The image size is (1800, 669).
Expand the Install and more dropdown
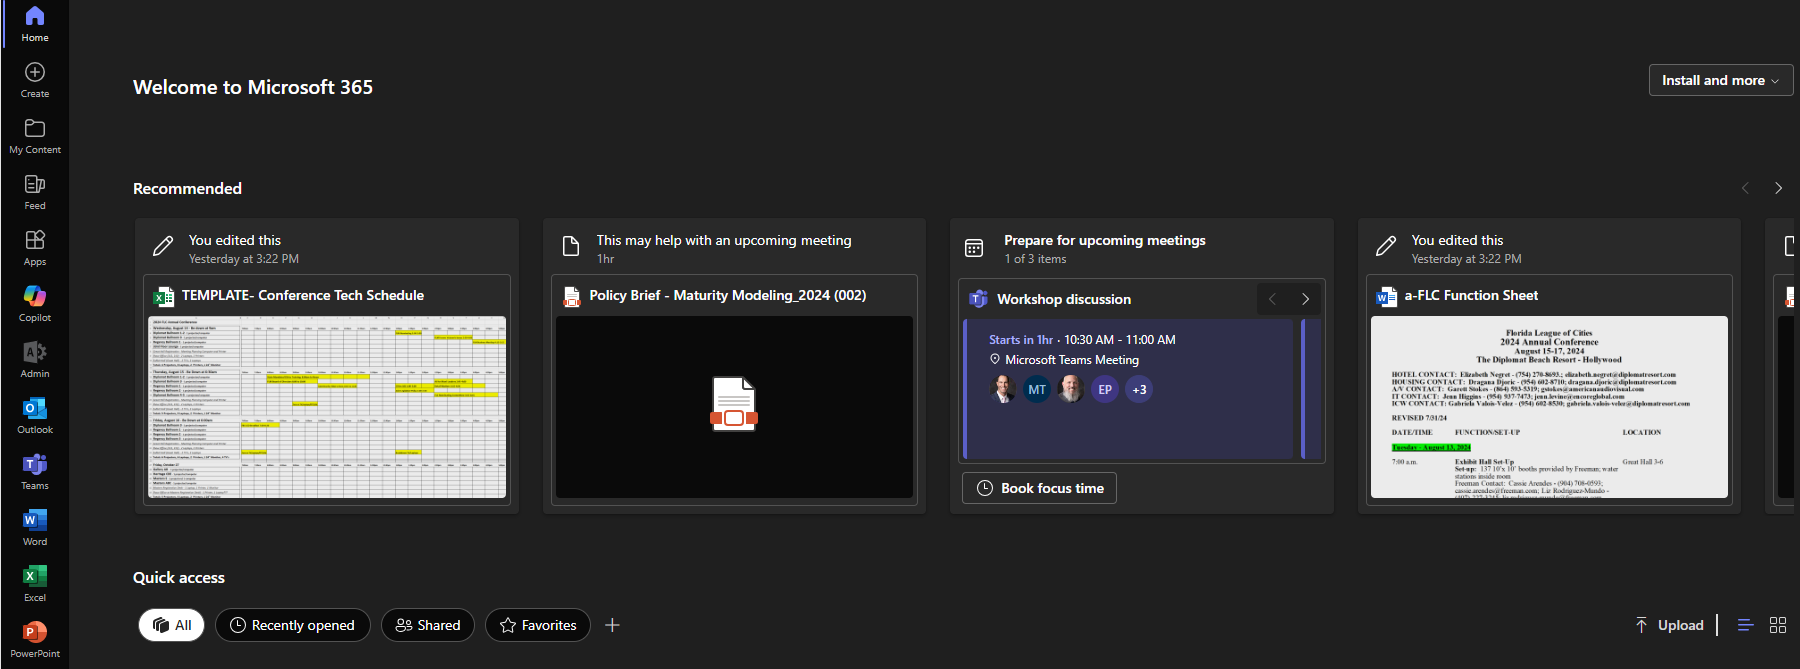pyautogui.click(x=1720, y=80)
